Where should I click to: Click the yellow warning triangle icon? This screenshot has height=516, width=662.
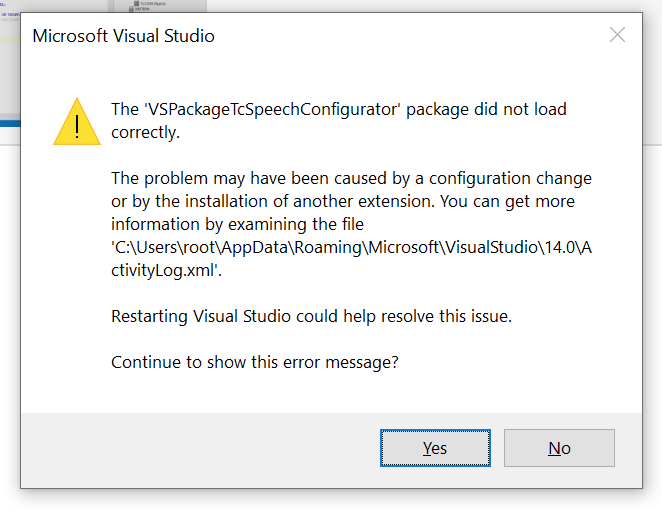point(77,122)
